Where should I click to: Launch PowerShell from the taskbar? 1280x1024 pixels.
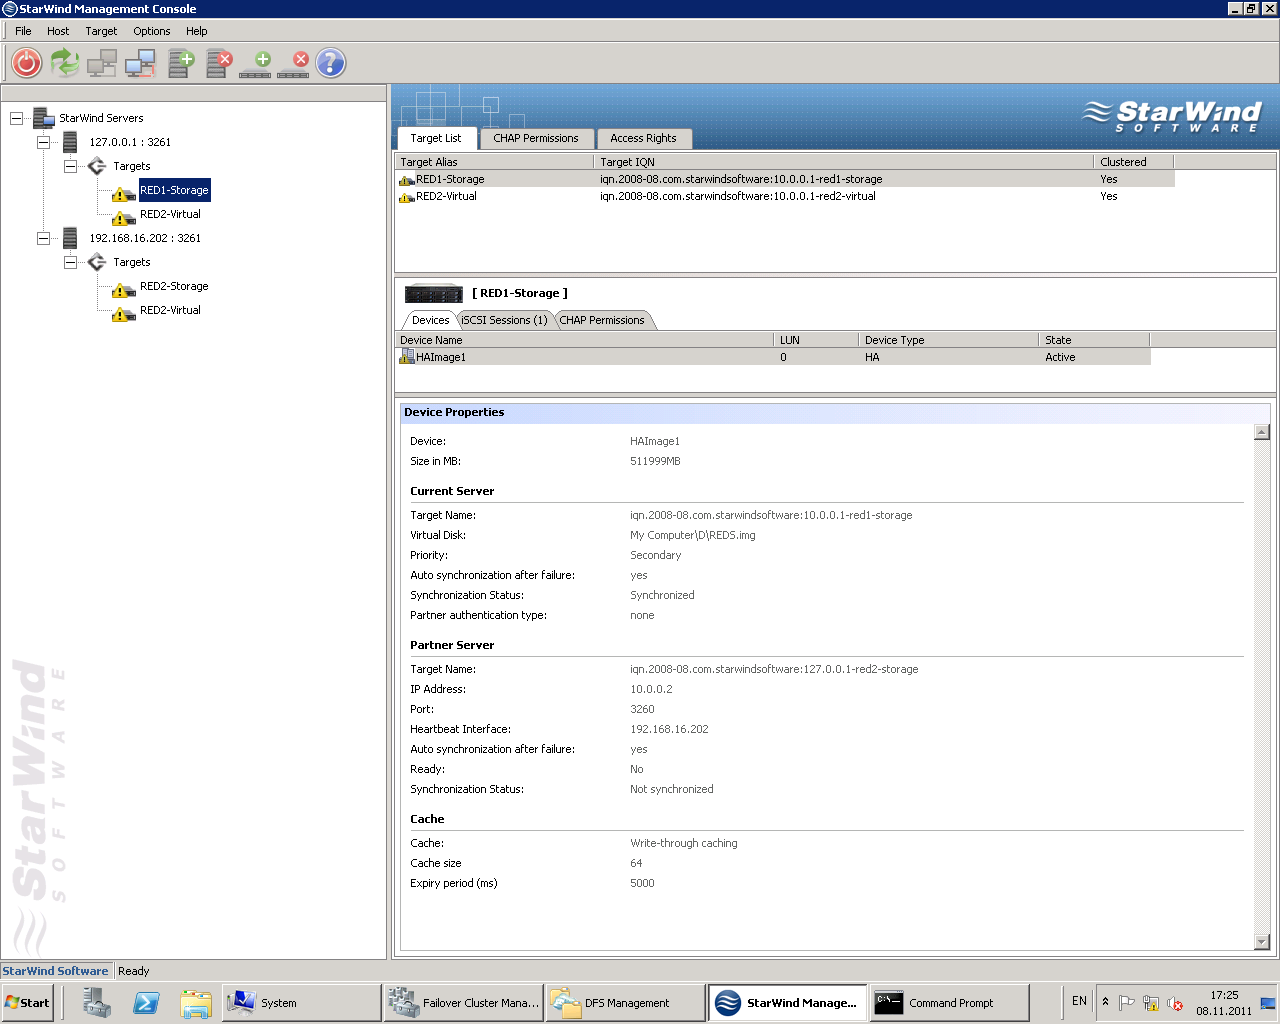(146, 1002)
